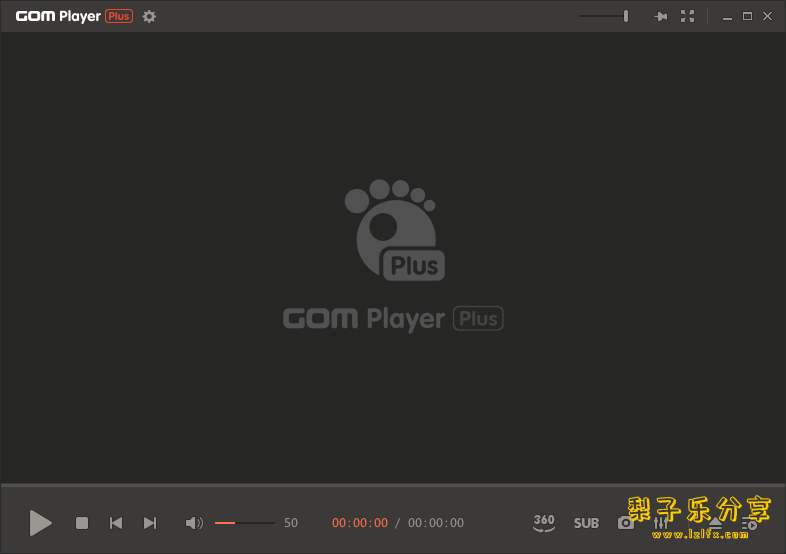Image resolution: width=786 pixels, height=554 pixels.
Task: Pin the player window on top
Action: tap(661, 17)
